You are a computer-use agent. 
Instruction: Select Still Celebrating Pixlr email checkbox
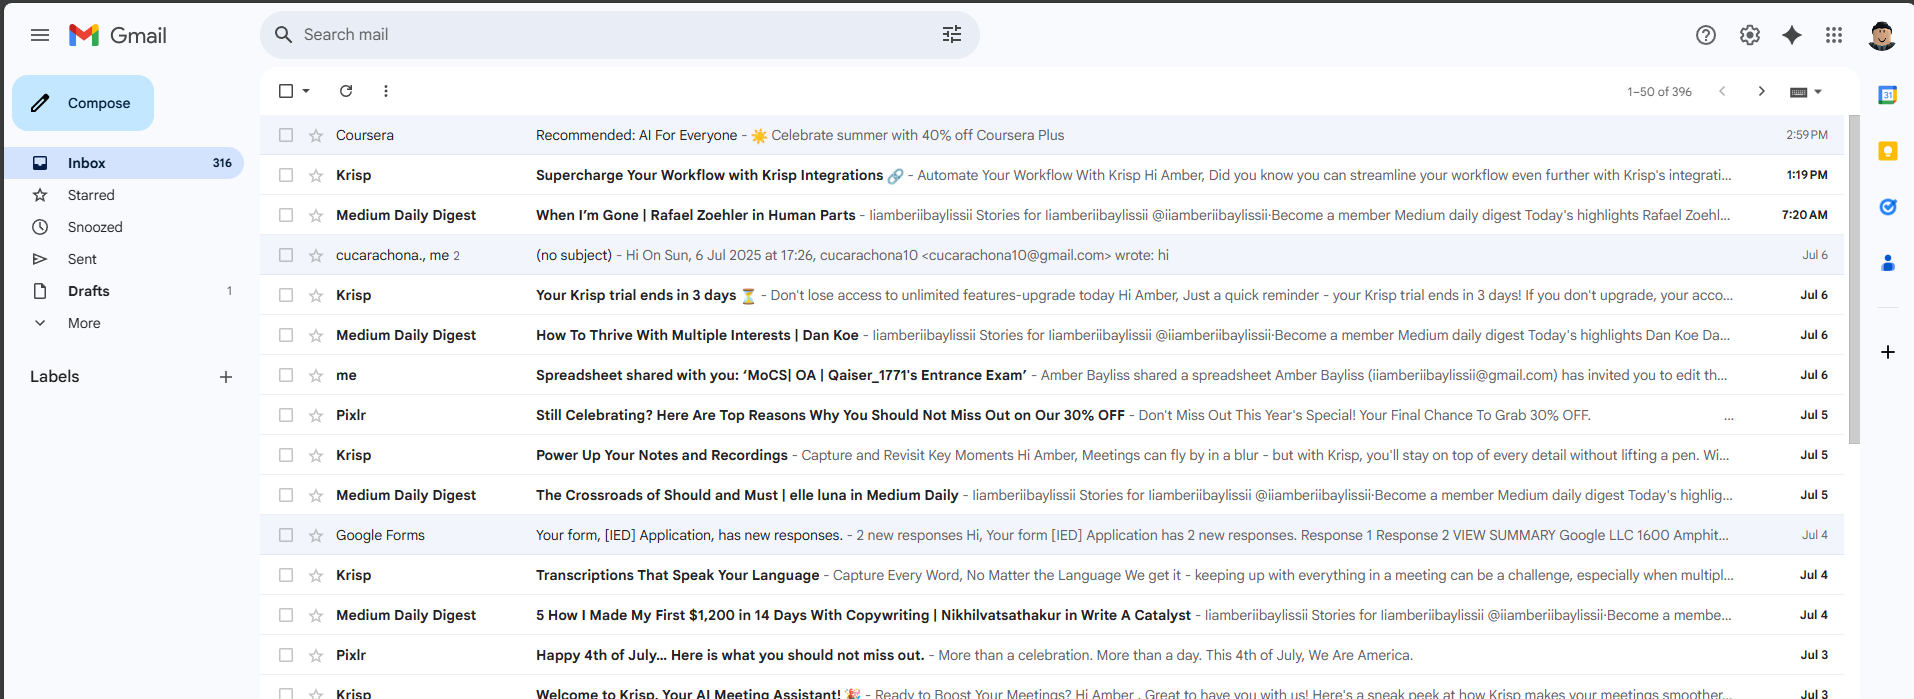pyautogui.click(x=286, y=415)
